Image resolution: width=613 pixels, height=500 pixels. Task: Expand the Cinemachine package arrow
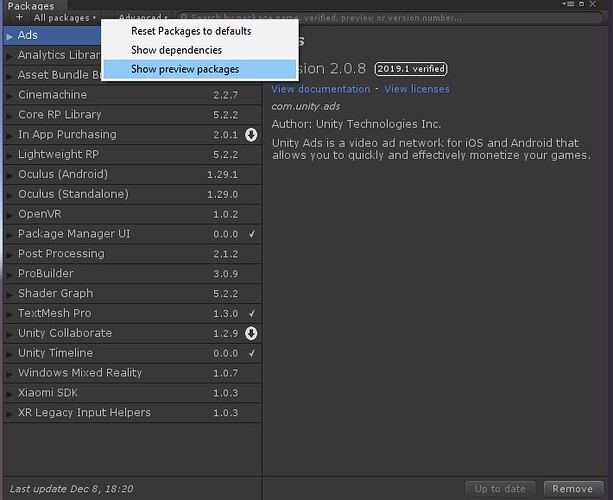(10, 95)
